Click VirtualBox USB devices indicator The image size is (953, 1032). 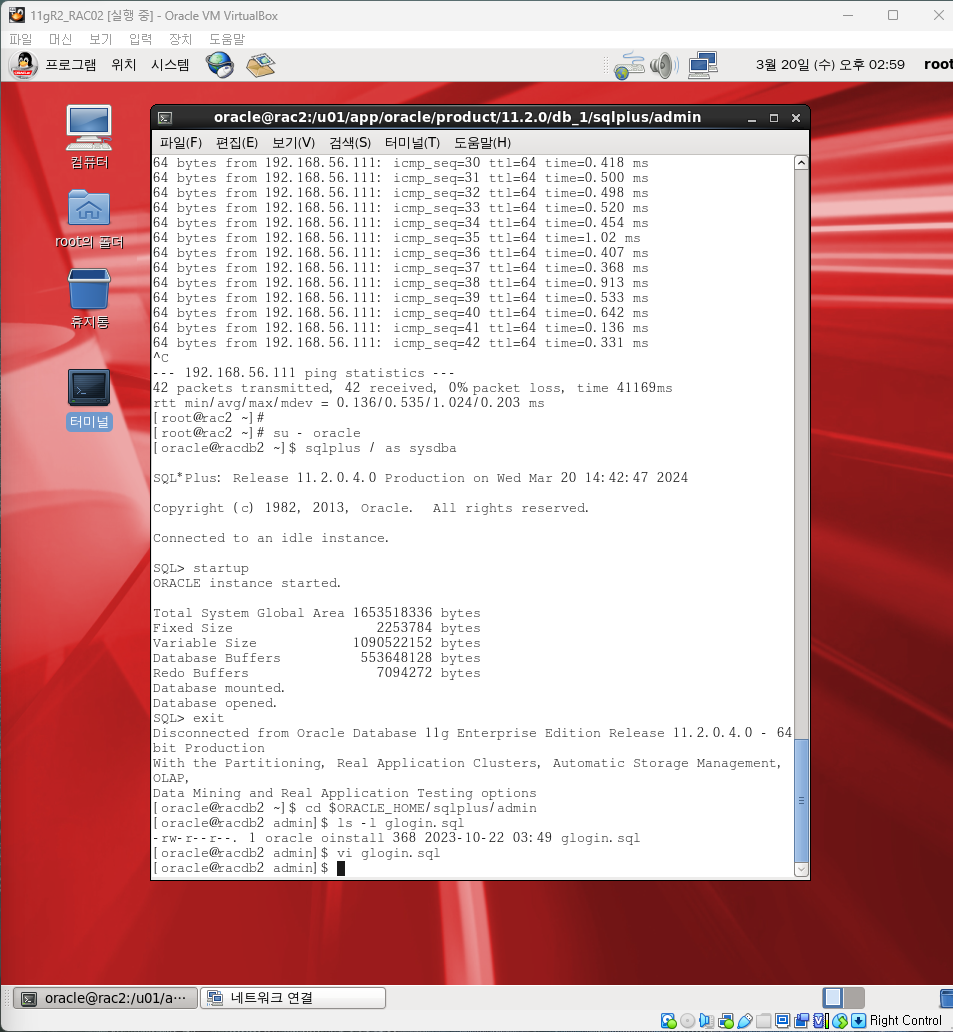tap(745, 1021)
